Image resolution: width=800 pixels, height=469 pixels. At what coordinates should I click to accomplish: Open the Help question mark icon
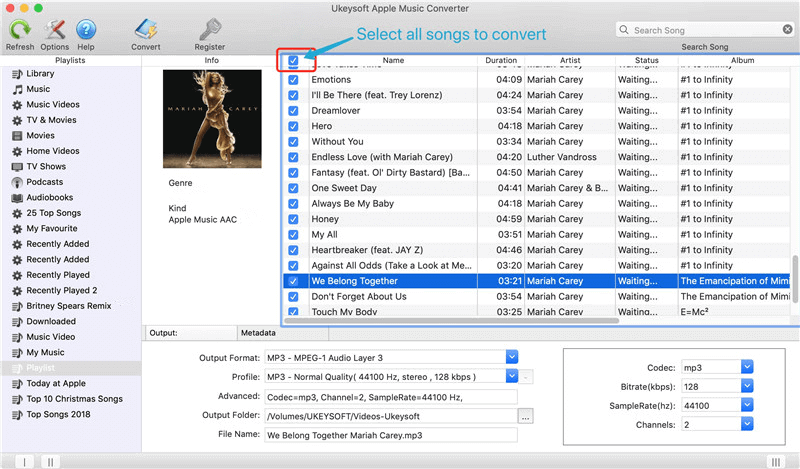[x=86, y=30]
